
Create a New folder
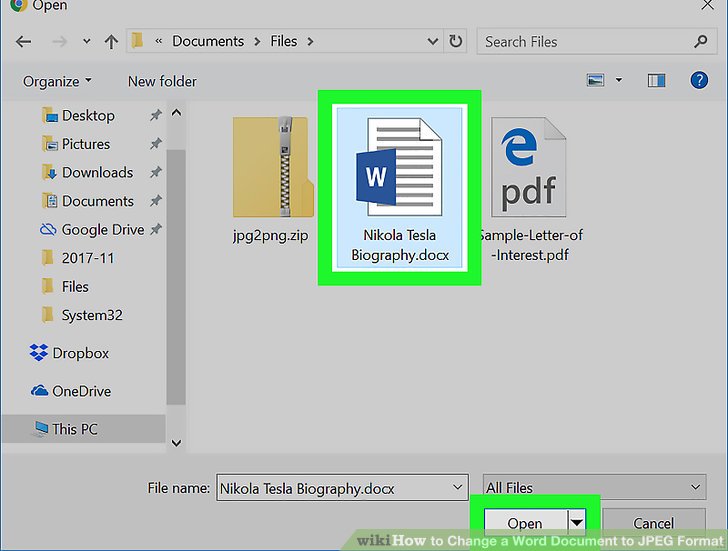pos(162,82)
